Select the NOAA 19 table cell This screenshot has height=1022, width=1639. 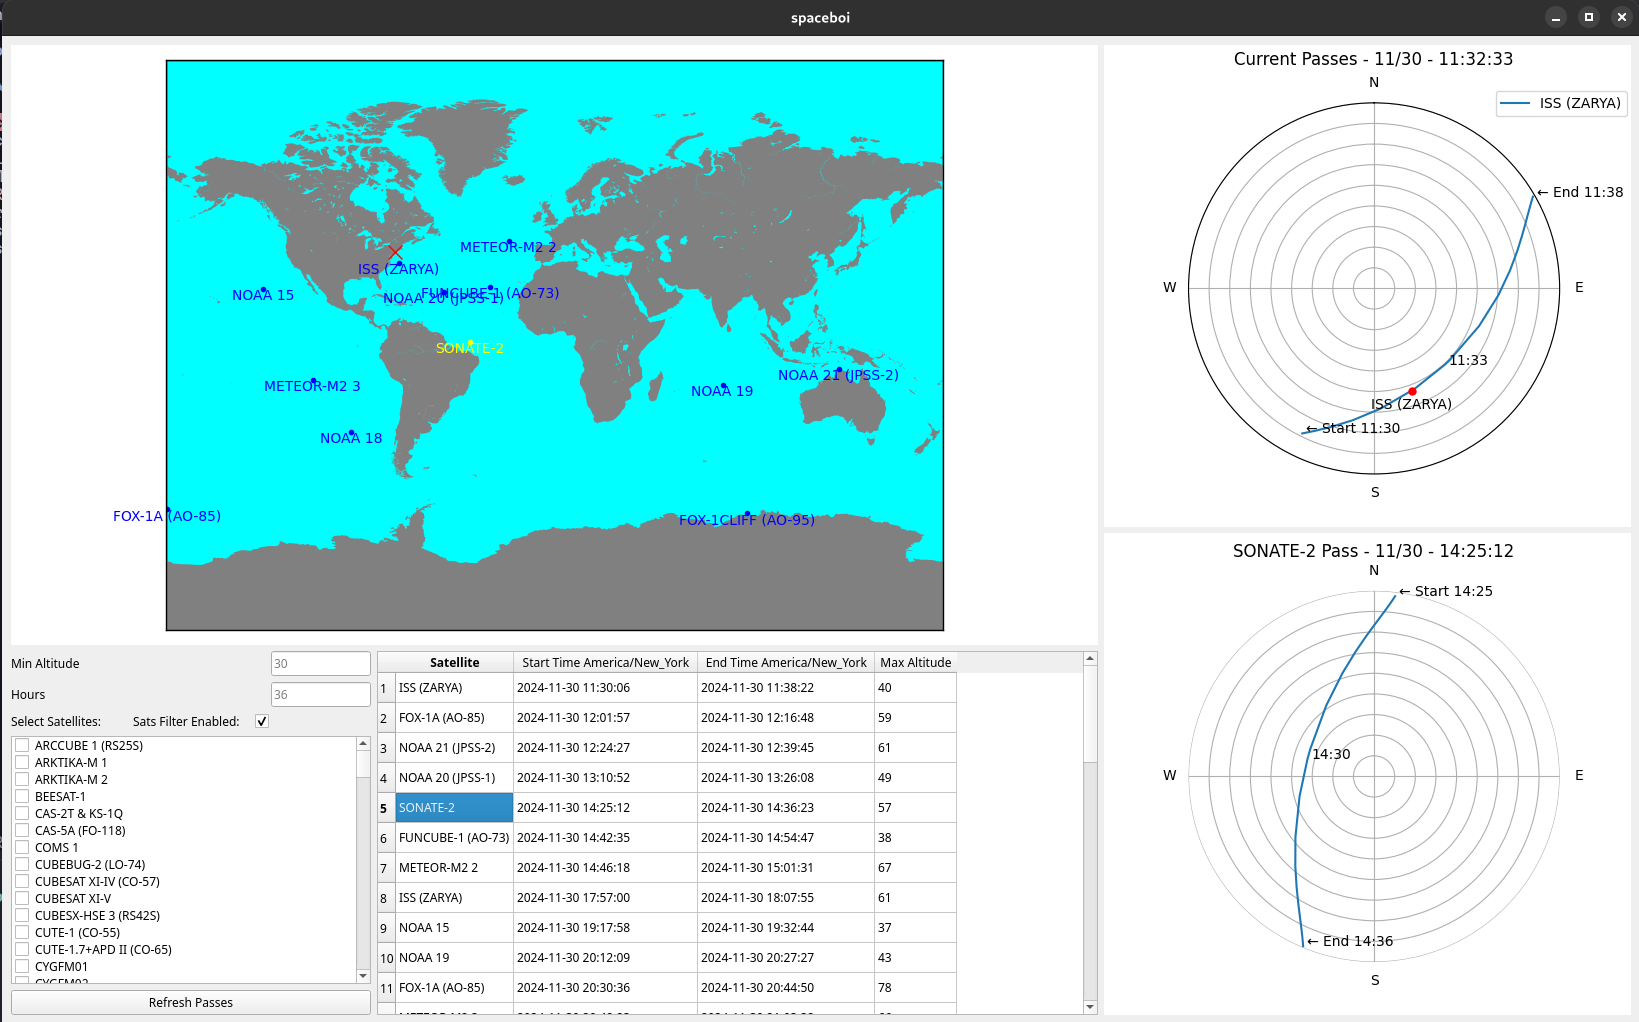click(x=455, y=958)
